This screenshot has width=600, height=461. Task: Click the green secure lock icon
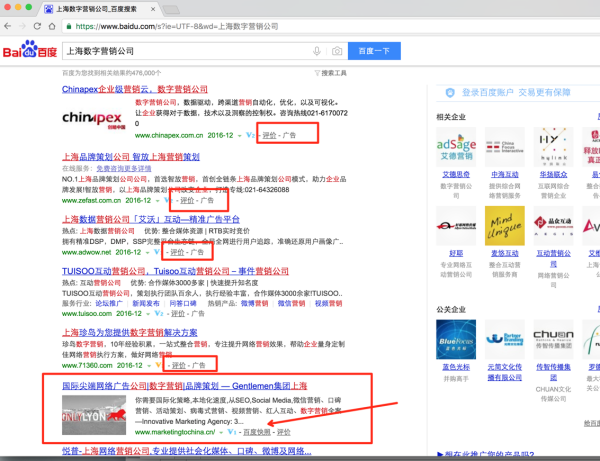[x=69, y=26]
